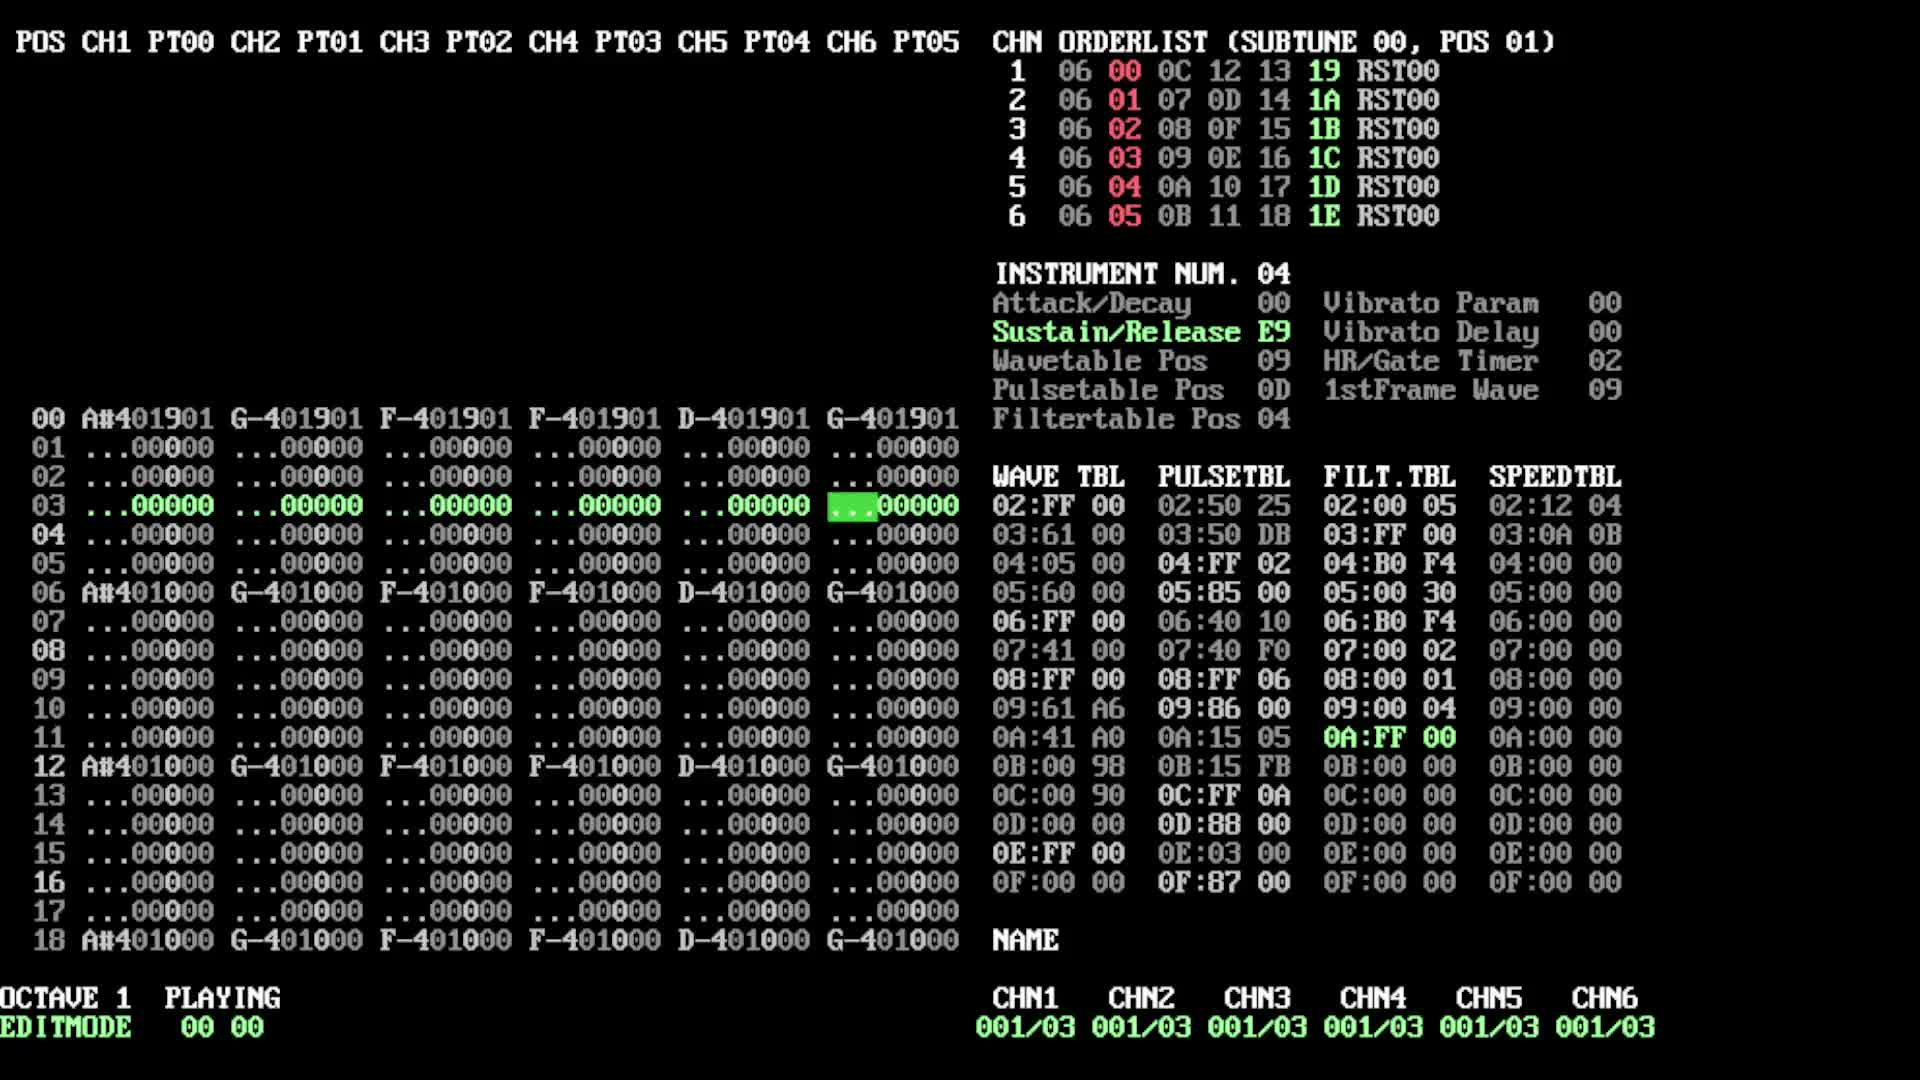The image size is (1920, 1080).
Task: Click Filtertable Pos value 04
Action: (x=1273, y=419)
